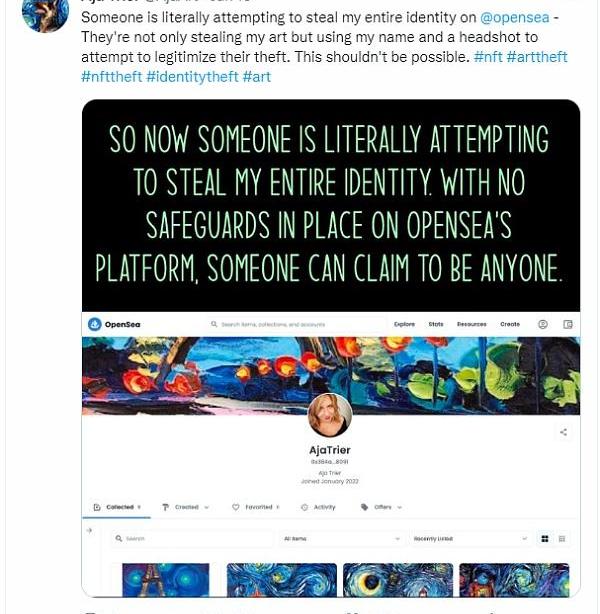Collapse the filter sidebar arrow
The width and height of the screenshot is (600, 614).
[89, 531]
